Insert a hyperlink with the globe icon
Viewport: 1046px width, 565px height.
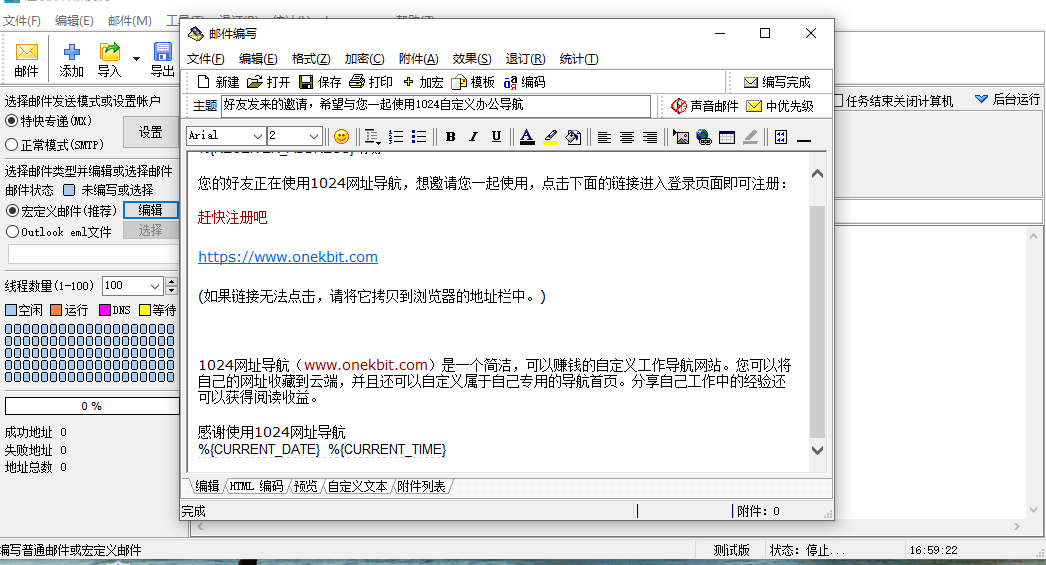pos(704,137)
